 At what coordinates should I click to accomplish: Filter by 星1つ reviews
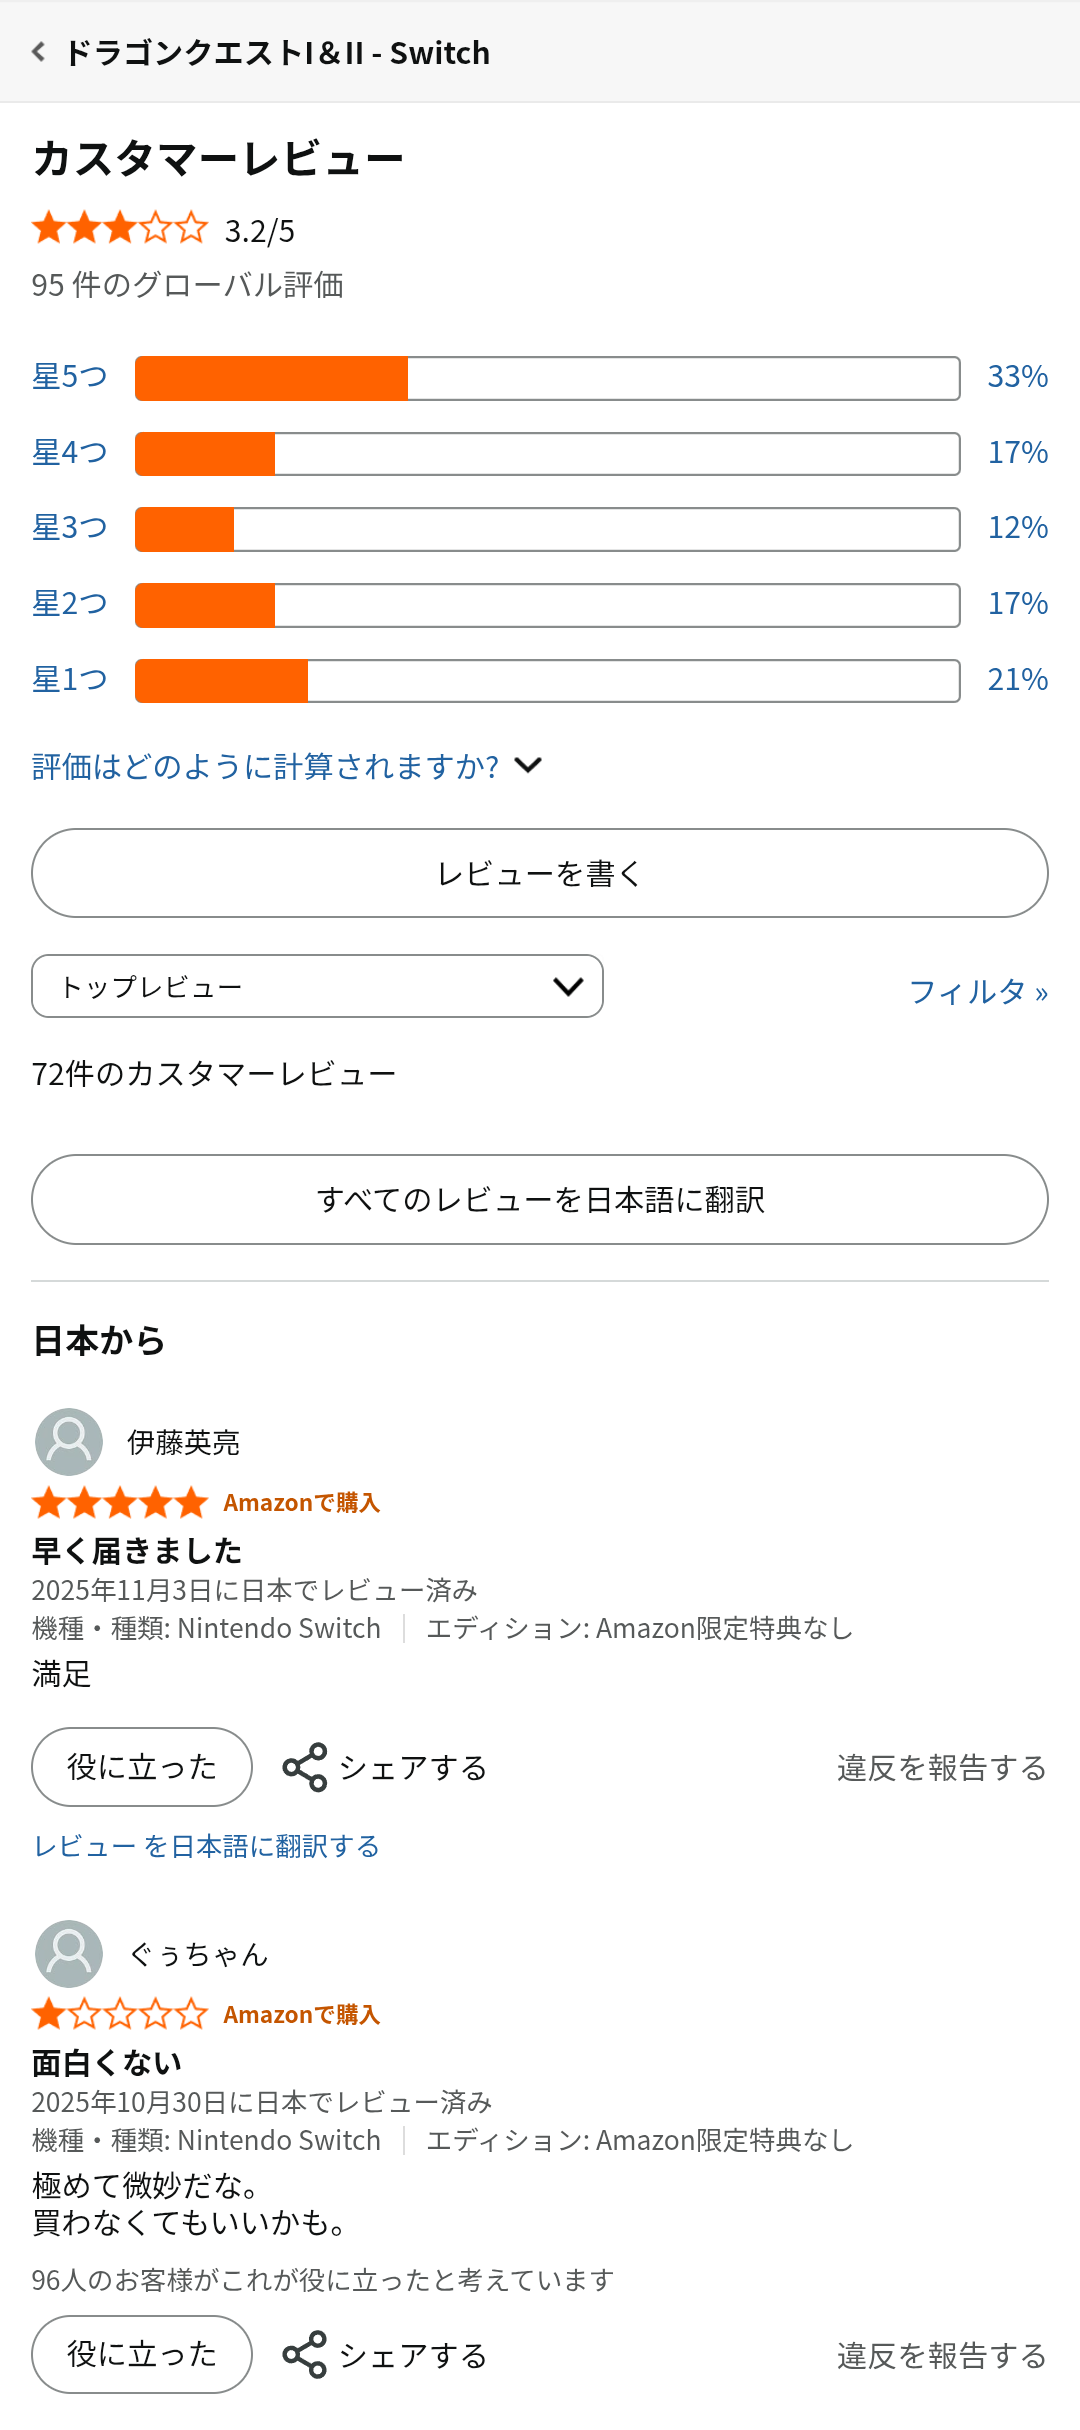click(x=69, y=680)
